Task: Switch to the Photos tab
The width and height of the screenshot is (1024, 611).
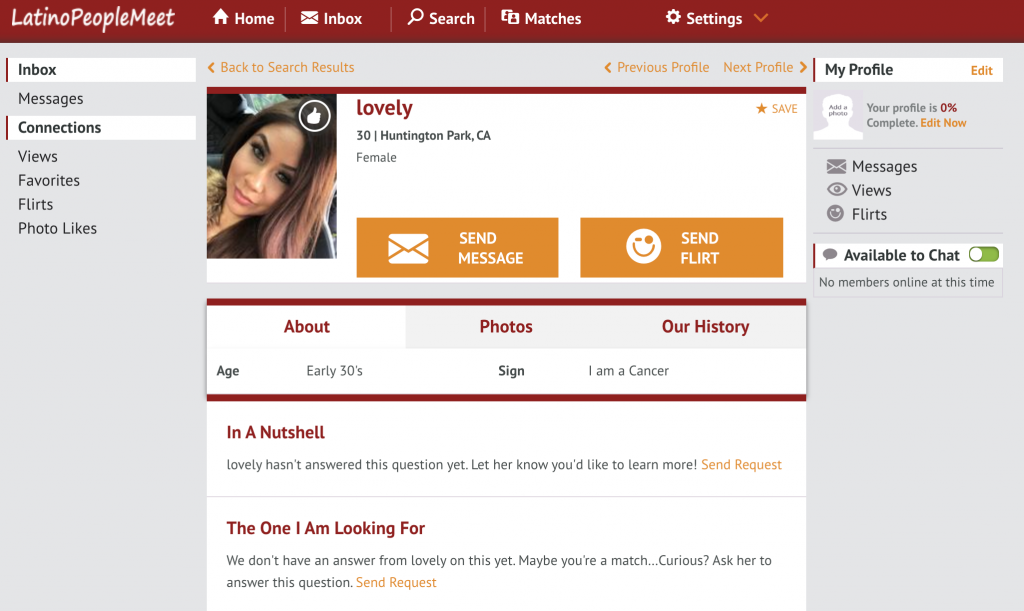Action: click(506, 327)
